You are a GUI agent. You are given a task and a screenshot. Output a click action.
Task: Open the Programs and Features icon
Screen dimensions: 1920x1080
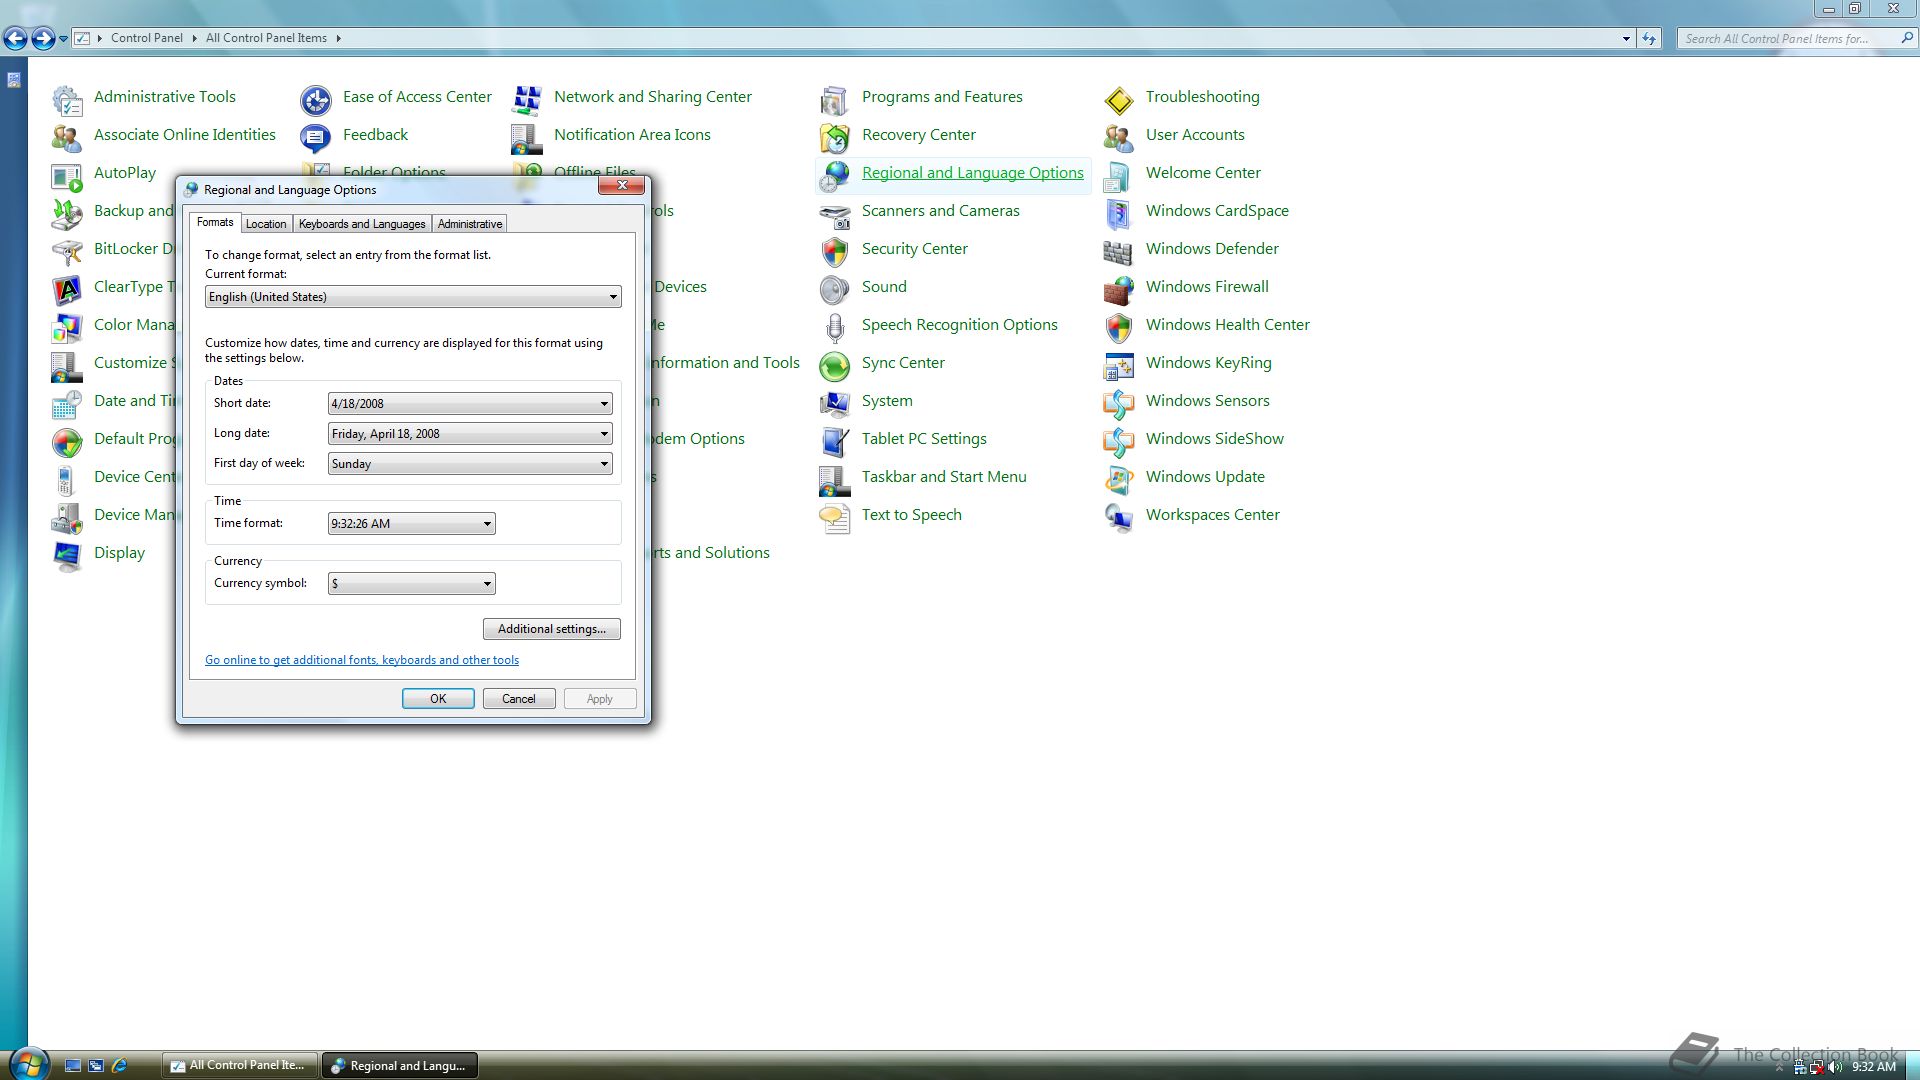click(835, 100)
